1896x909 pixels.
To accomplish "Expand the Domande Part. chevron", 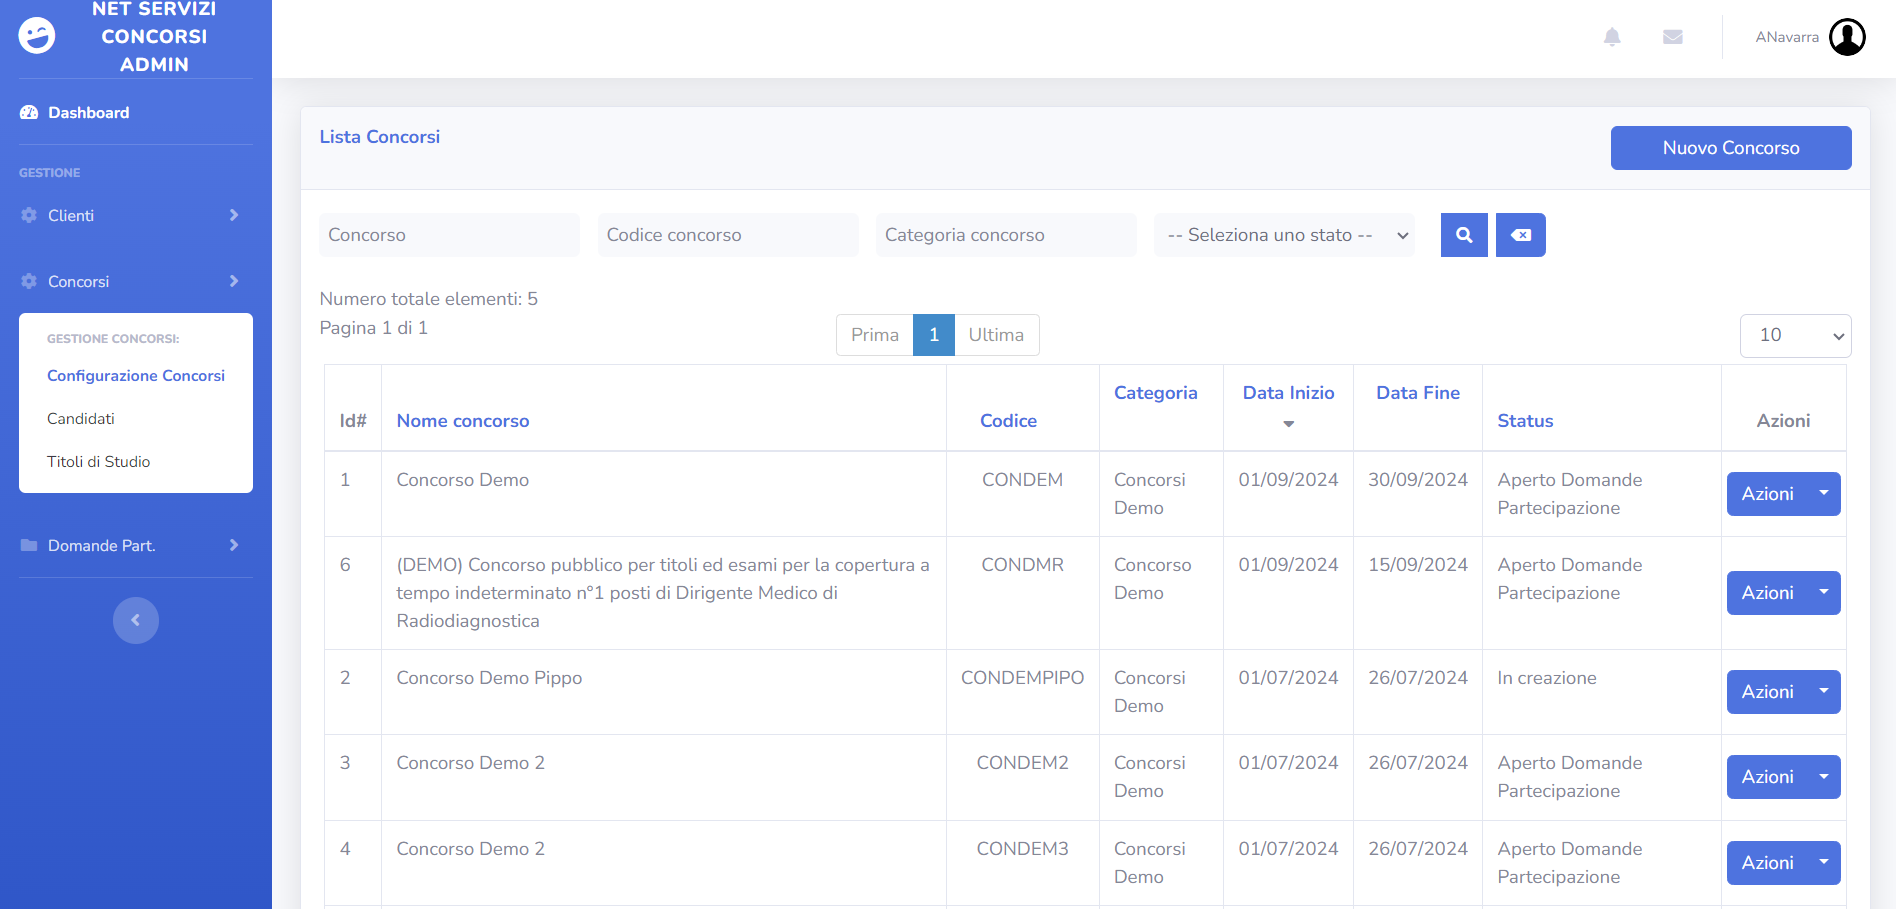I will [x=234, y=545].
